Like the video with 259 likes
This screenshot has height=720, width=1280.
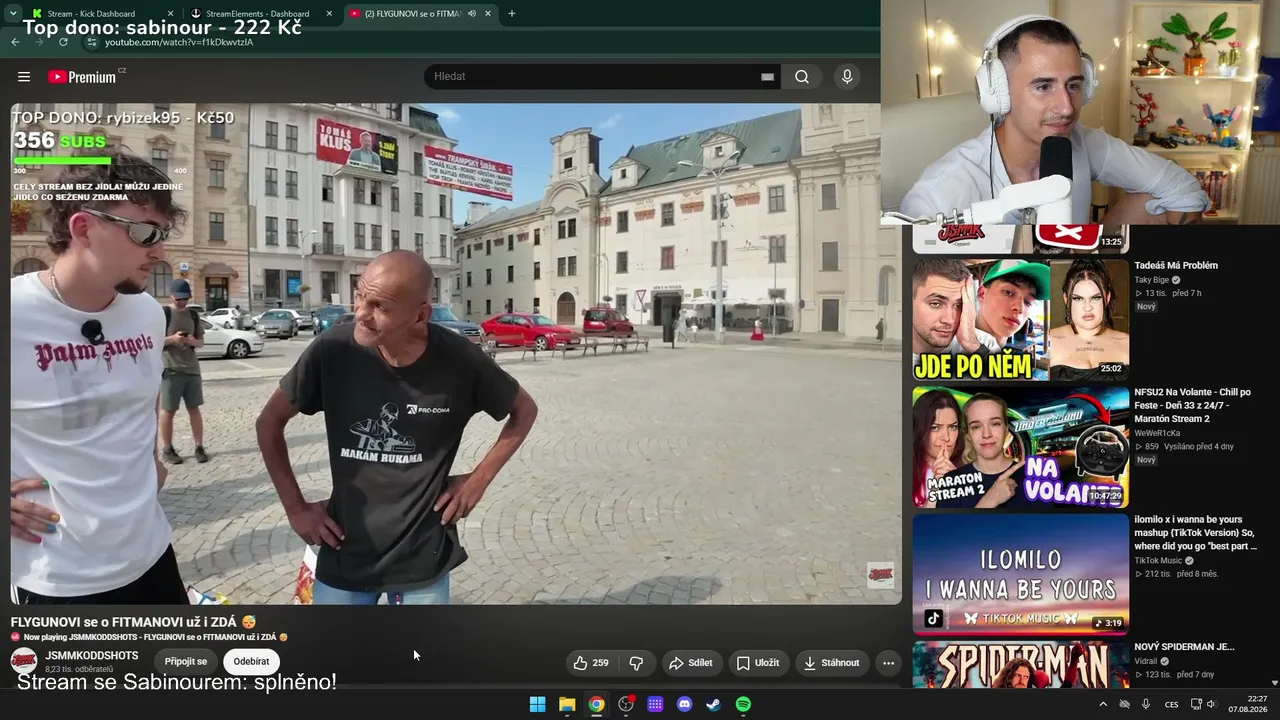pos(590,663)
